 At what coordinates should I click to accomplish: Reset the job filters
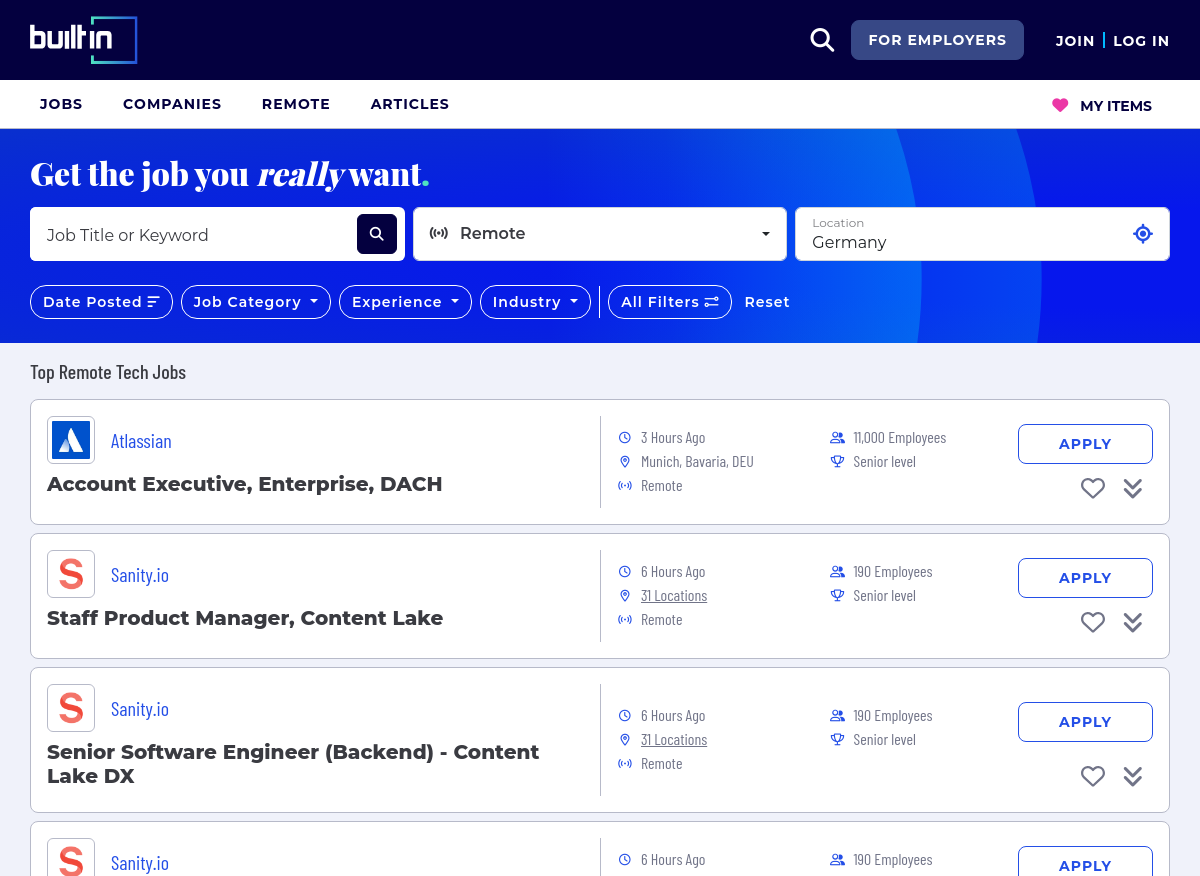(x=767, y=302)
